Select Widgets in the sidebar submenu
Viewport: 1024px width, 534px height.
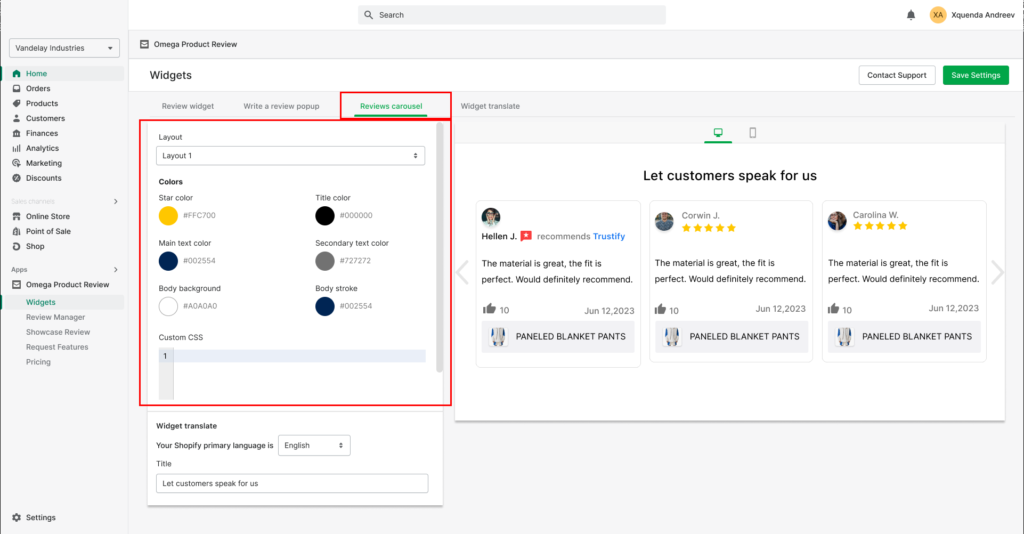40,302
